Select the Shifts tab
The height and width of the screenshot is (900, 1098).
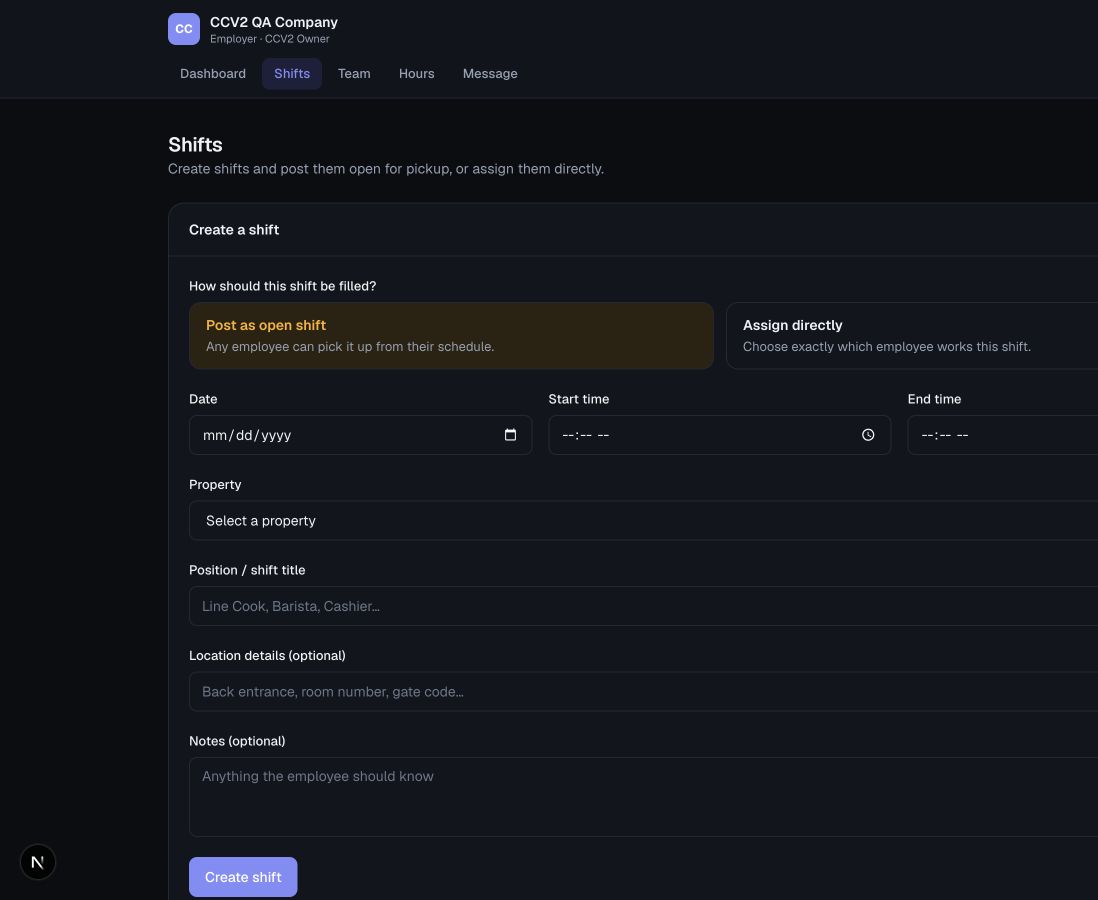[x=292, y=74]
